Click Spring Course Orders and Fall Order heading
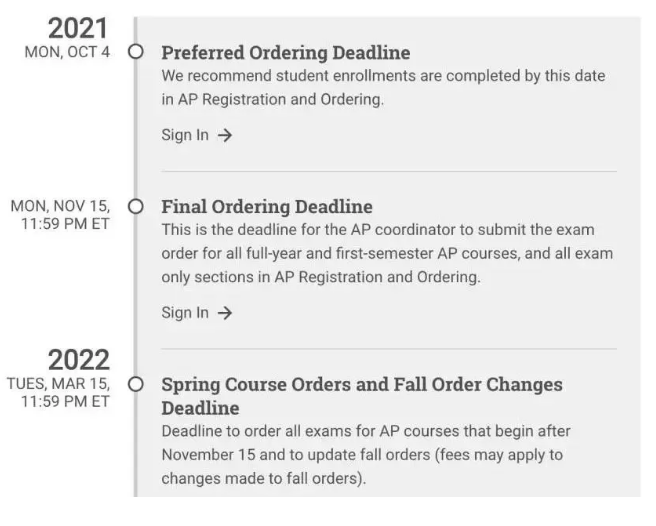656x526 pixels. tap(362, 396)
